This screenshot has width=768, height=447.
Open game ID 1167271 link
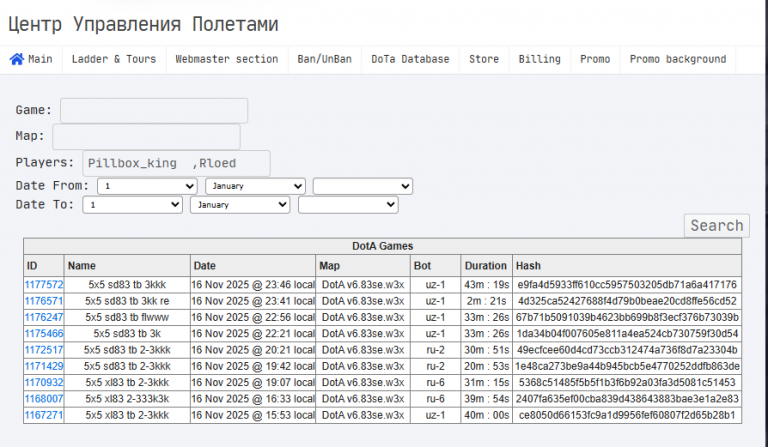click(x=44, y=415)
